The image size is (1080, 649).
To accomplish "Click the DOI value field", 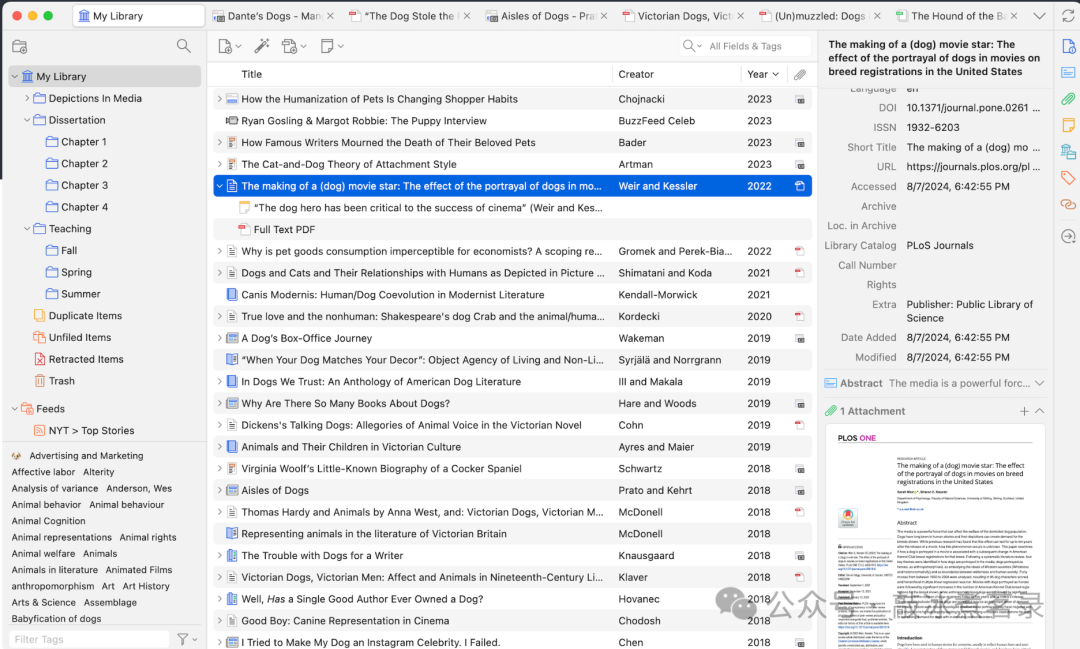I will click(973, 107).
